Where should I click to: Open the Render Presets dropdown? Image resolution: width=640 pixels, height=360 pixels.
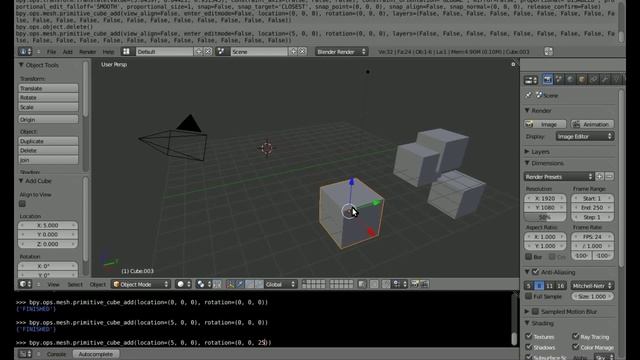point(559,176)
